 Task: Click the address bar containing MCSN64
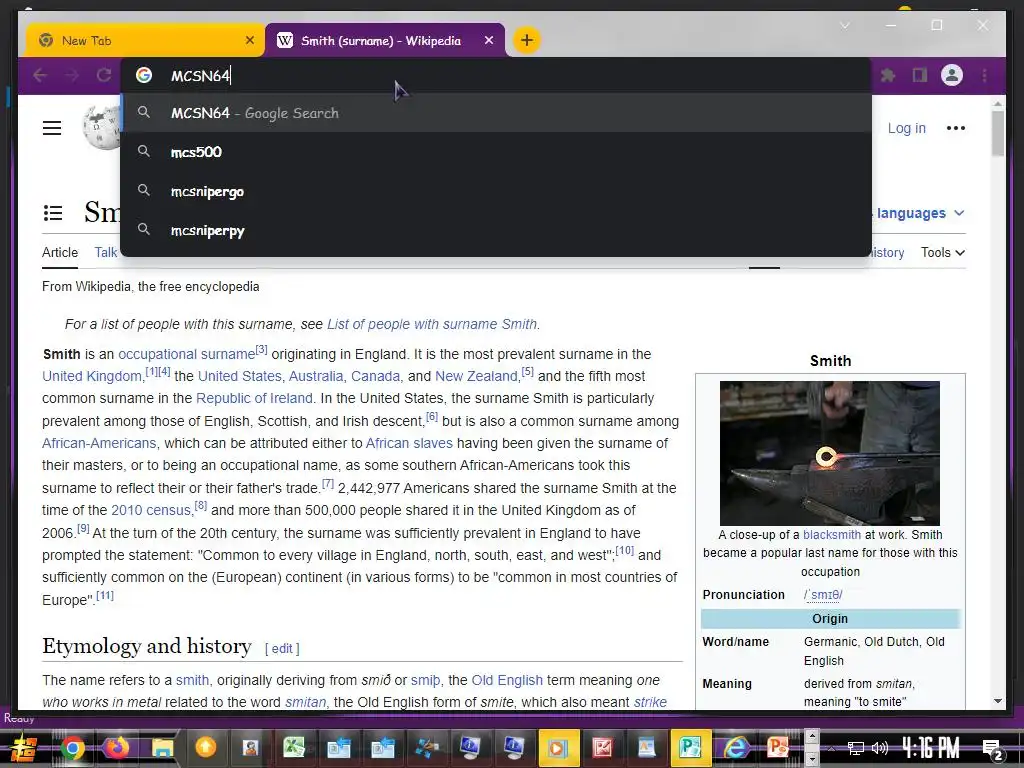[x=496, y=76]
